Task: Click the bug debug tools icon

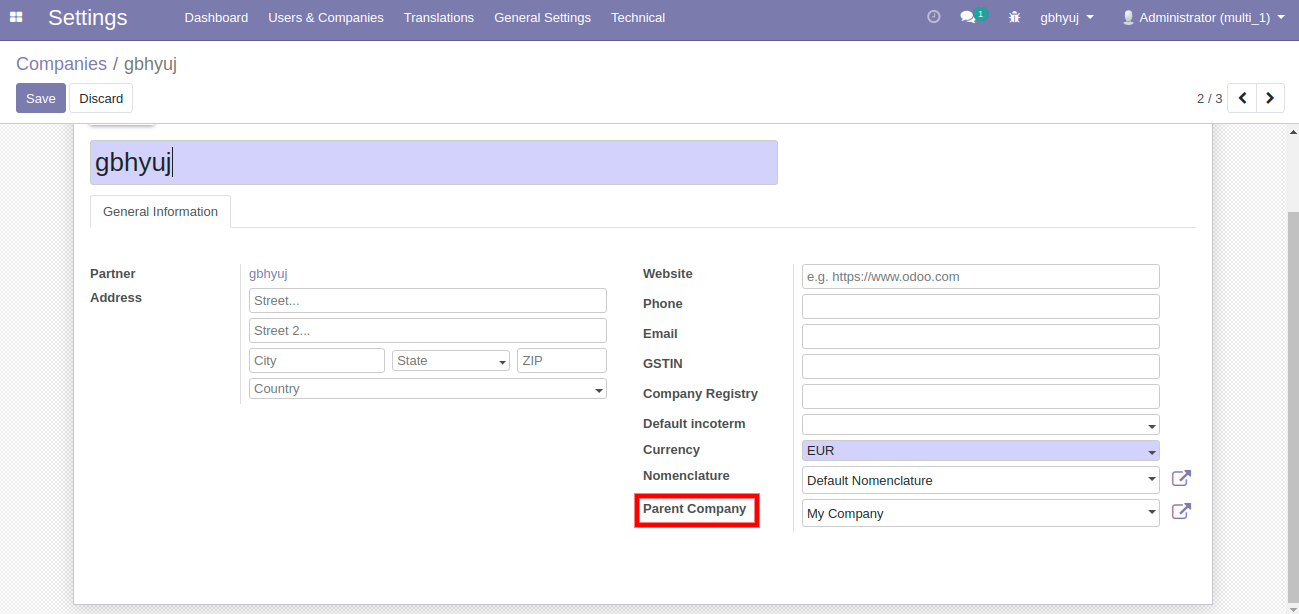Action: pyautogui.click(x=1014, y=18)
